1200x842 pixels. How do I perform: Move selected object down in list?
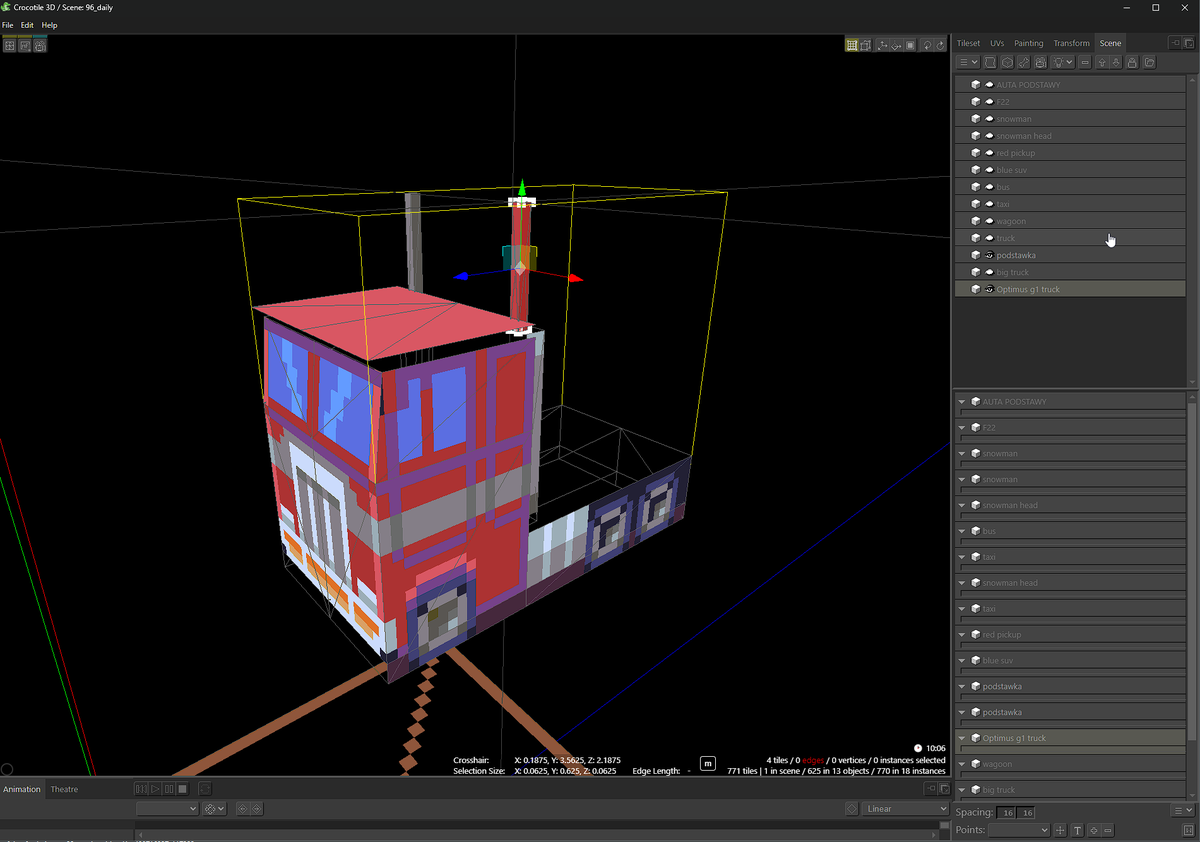[1116, 62]
